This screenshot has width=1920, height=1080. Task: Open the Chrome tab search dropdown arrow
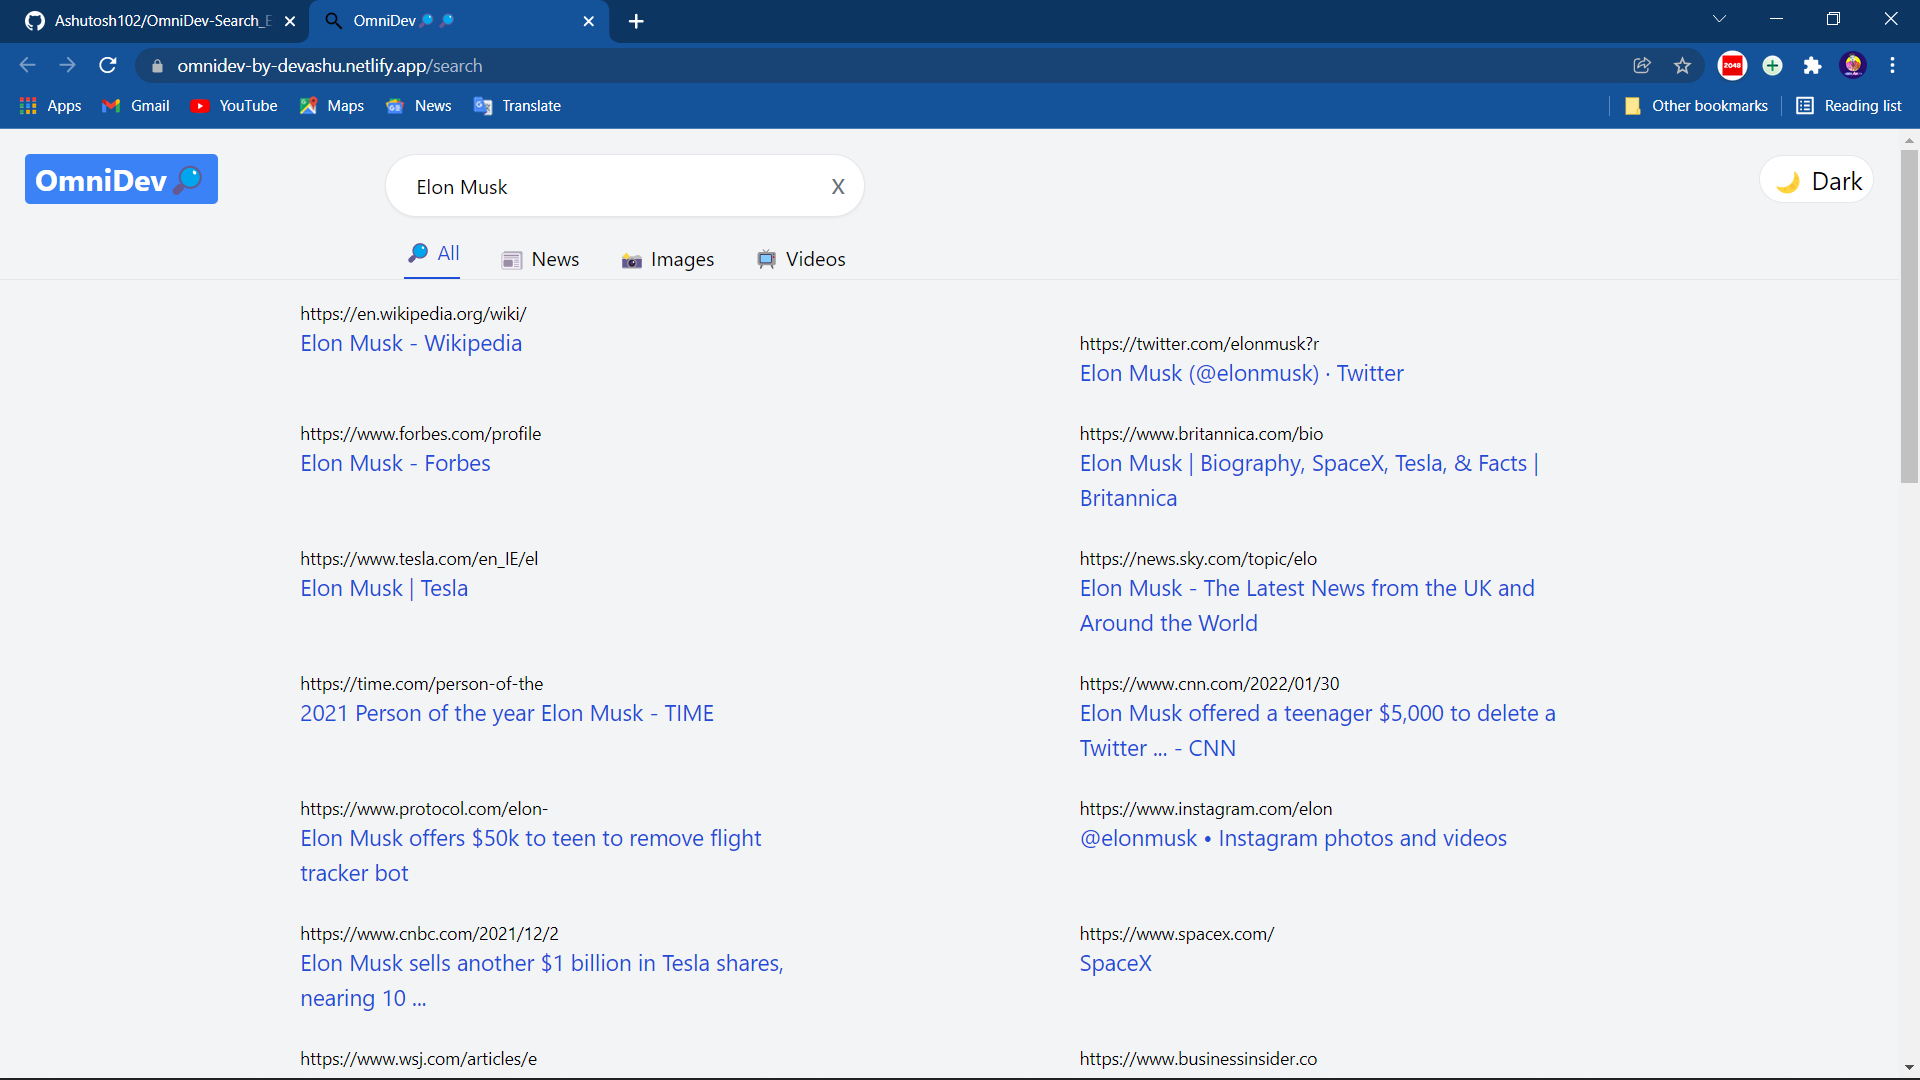click(x=1720, y=18)
